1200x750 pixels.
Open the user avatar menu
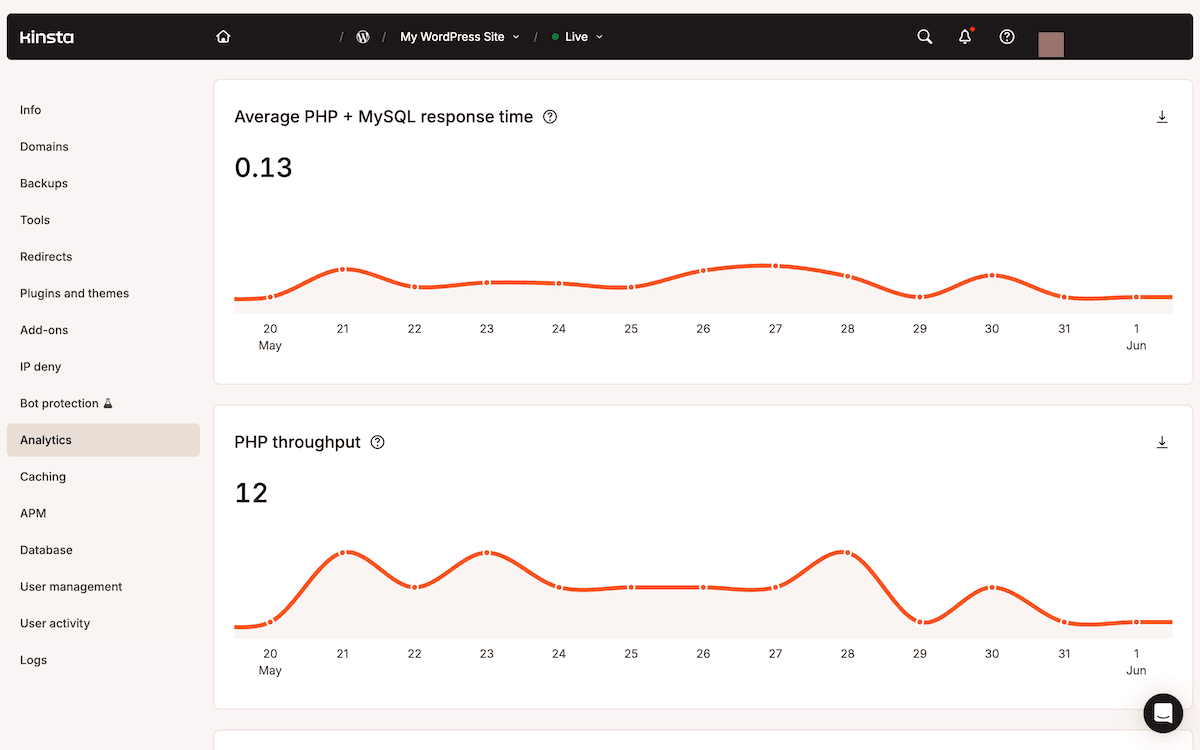pos(1051,44)
